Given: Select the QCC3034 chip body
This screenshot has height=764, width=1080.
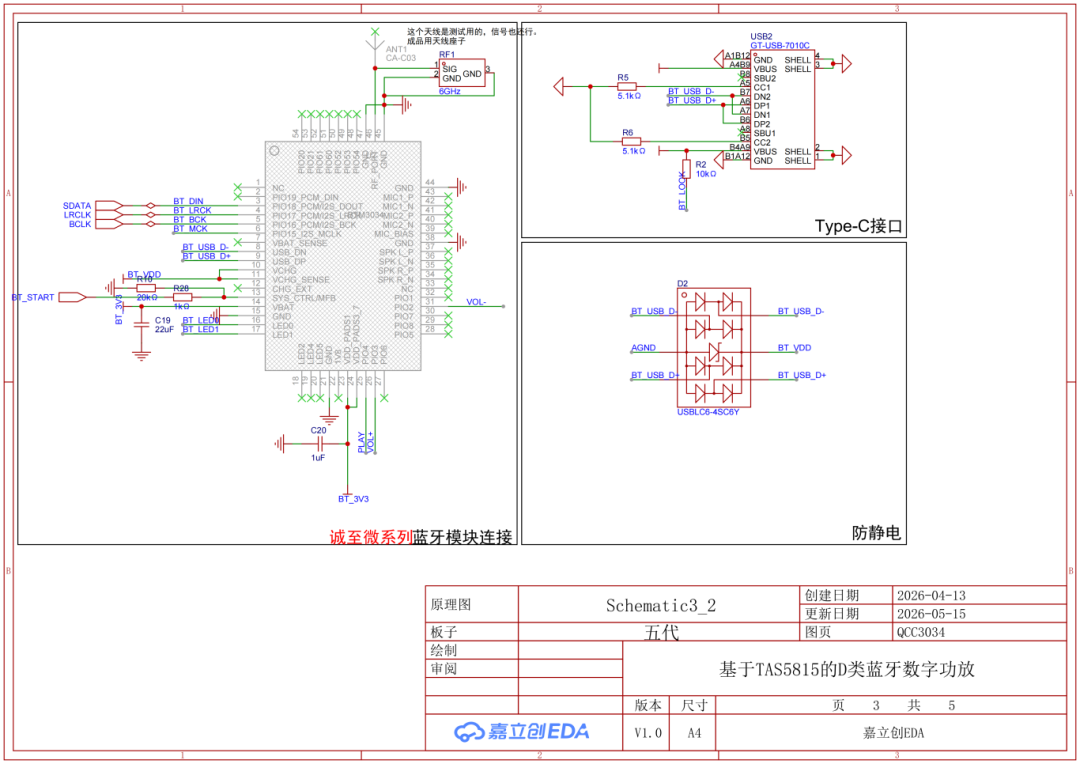Looking at the screenshot, I should (x=343, y=256).
